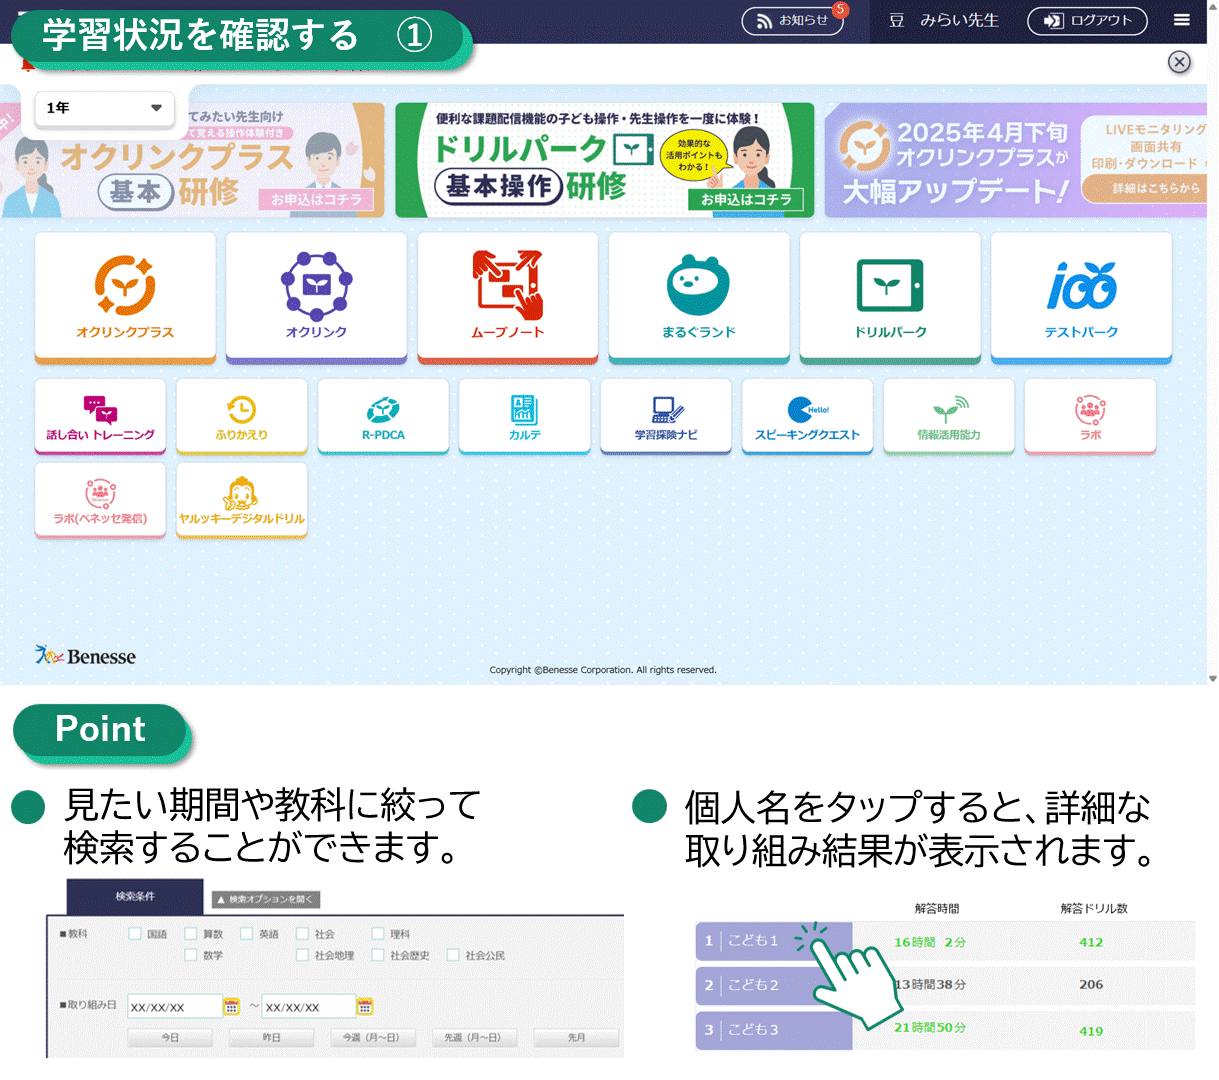Click the 206 drill count value
The width and height of the screenshot is (1219, 1080).
1091,984
